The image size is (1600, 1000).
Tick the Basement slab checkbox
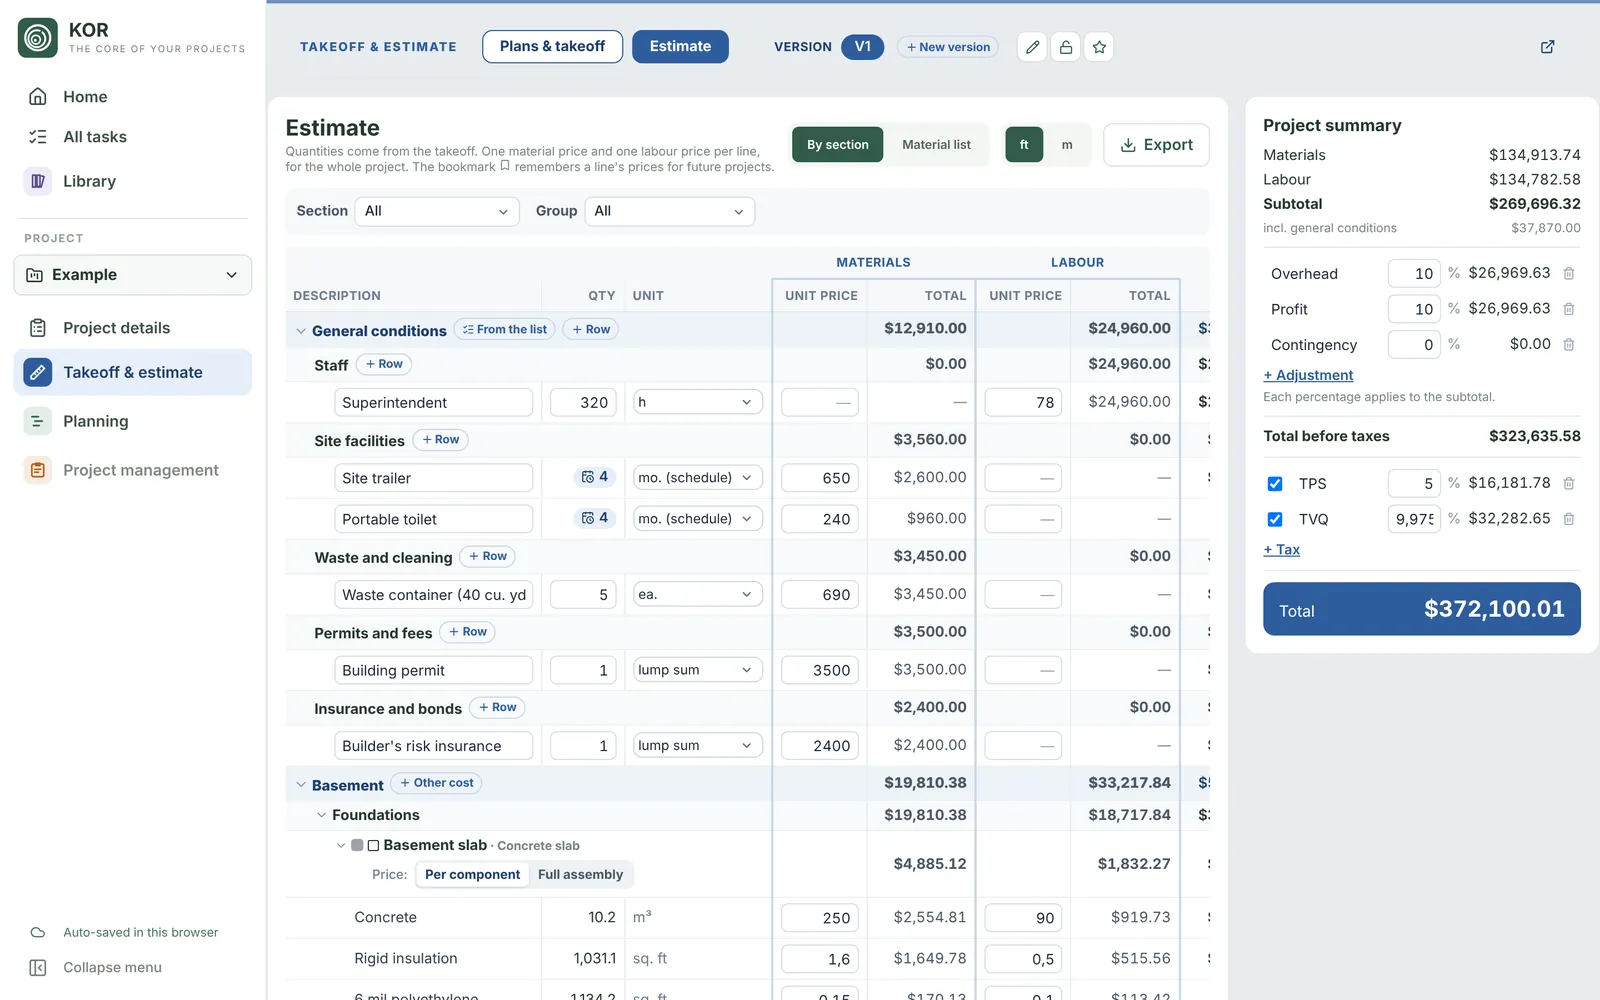(373, 846)
